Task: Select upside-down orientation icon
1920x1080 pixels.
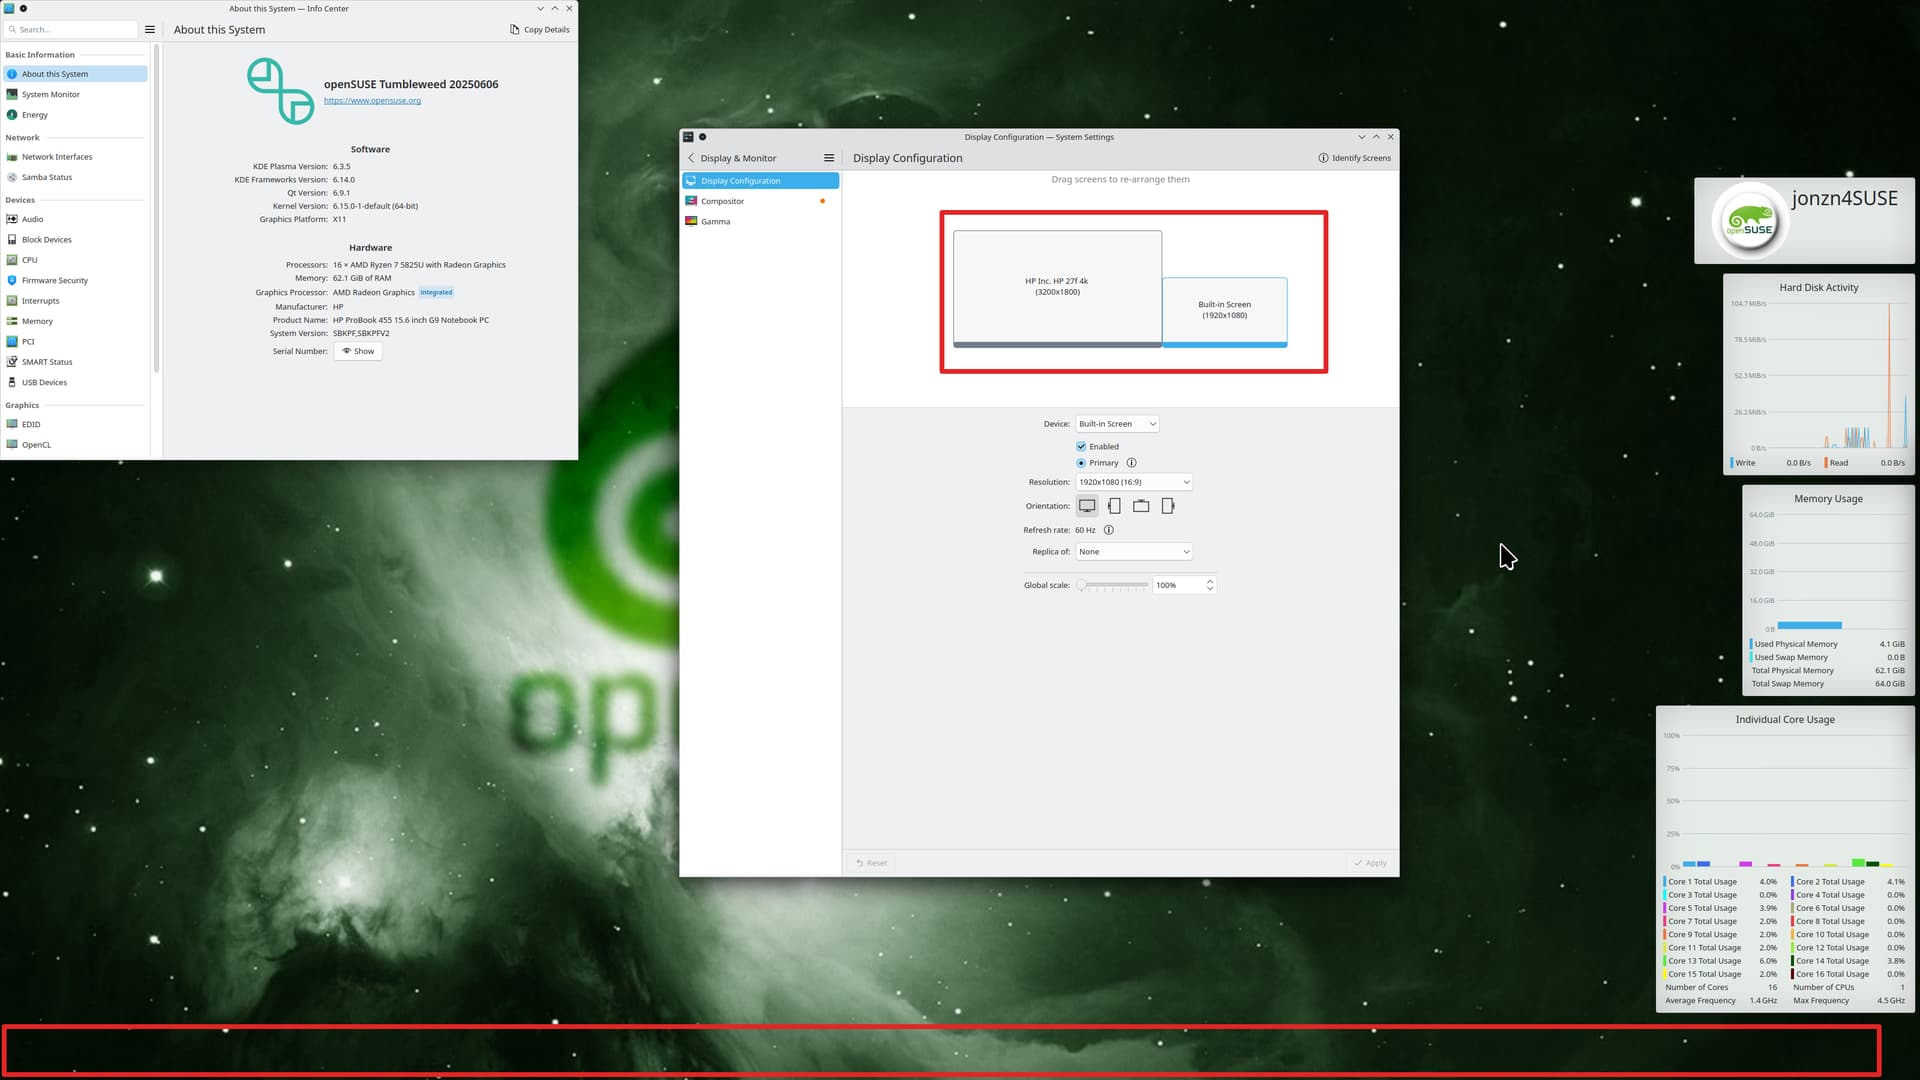Action: [1141, 506]
